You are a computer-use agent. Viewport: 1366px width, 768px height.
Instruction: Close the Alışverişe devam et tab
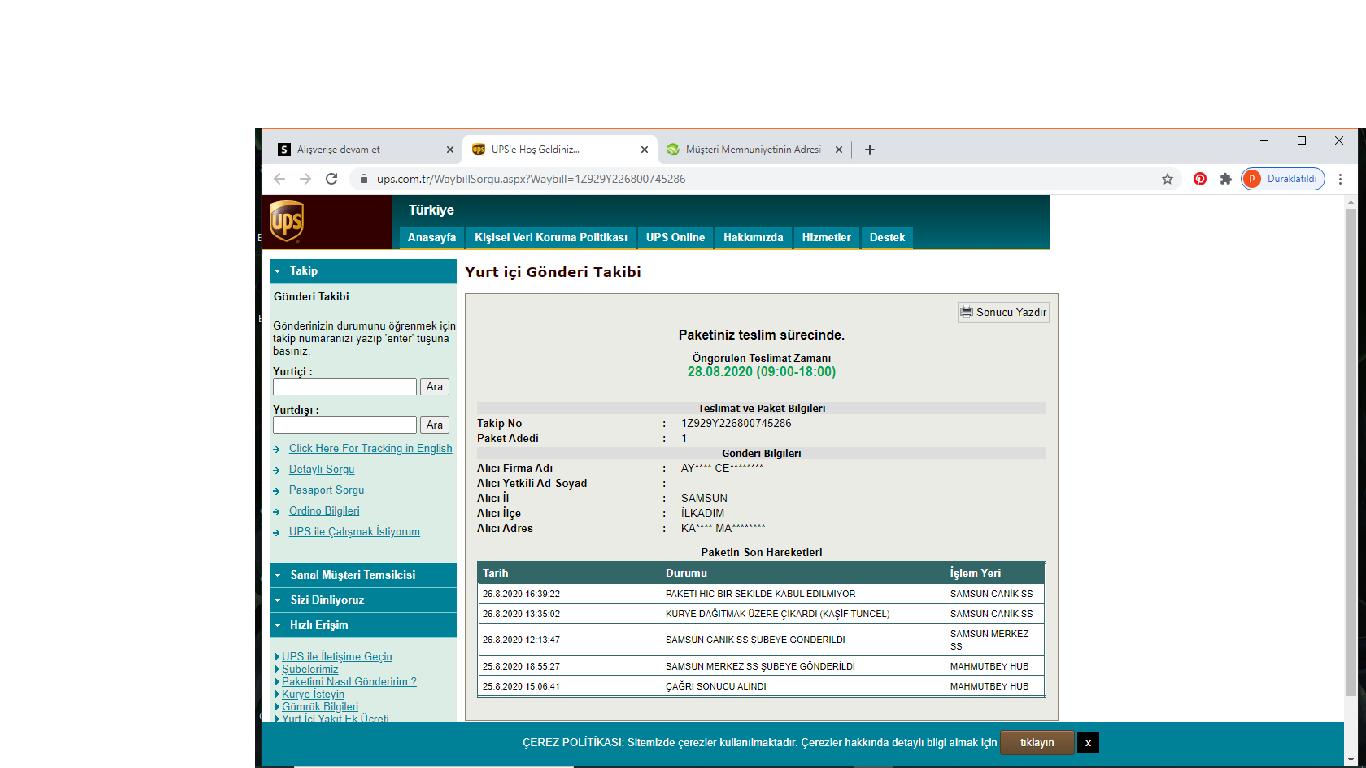point(450,150)
